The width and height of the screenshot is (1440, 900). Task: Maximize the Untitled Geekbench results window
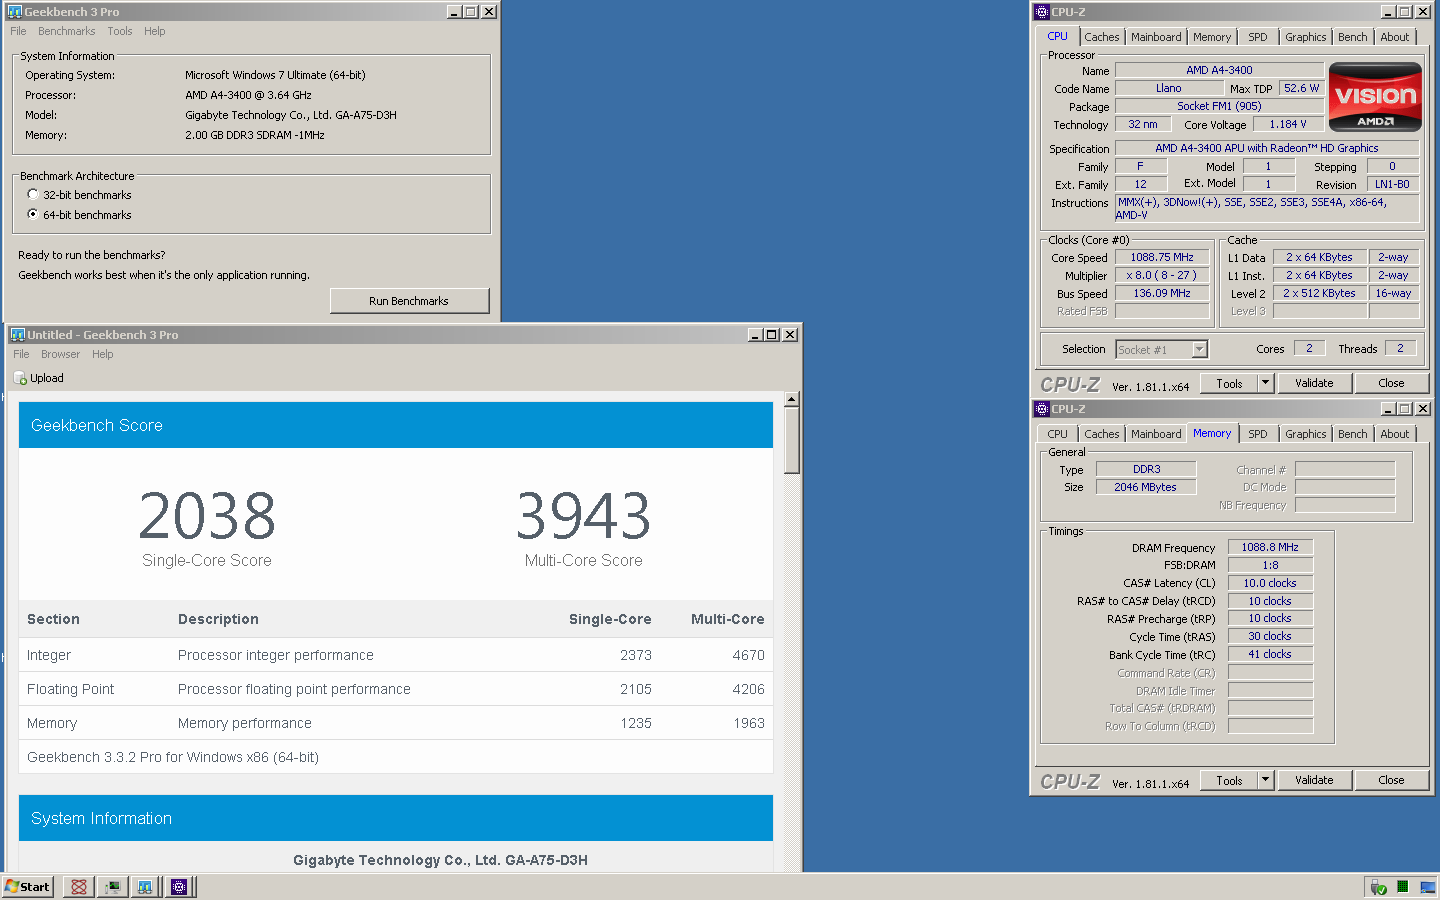pos(772,335)
